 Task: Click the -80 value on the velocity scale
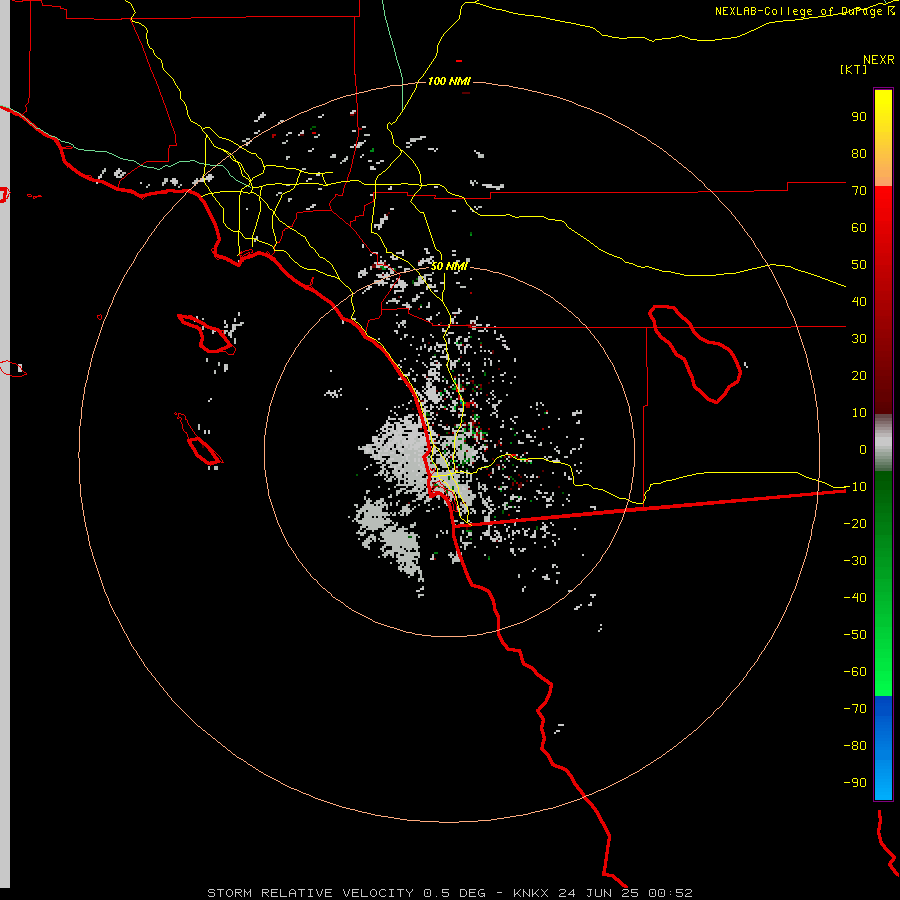pyautogui.click(x=855, y=746)
